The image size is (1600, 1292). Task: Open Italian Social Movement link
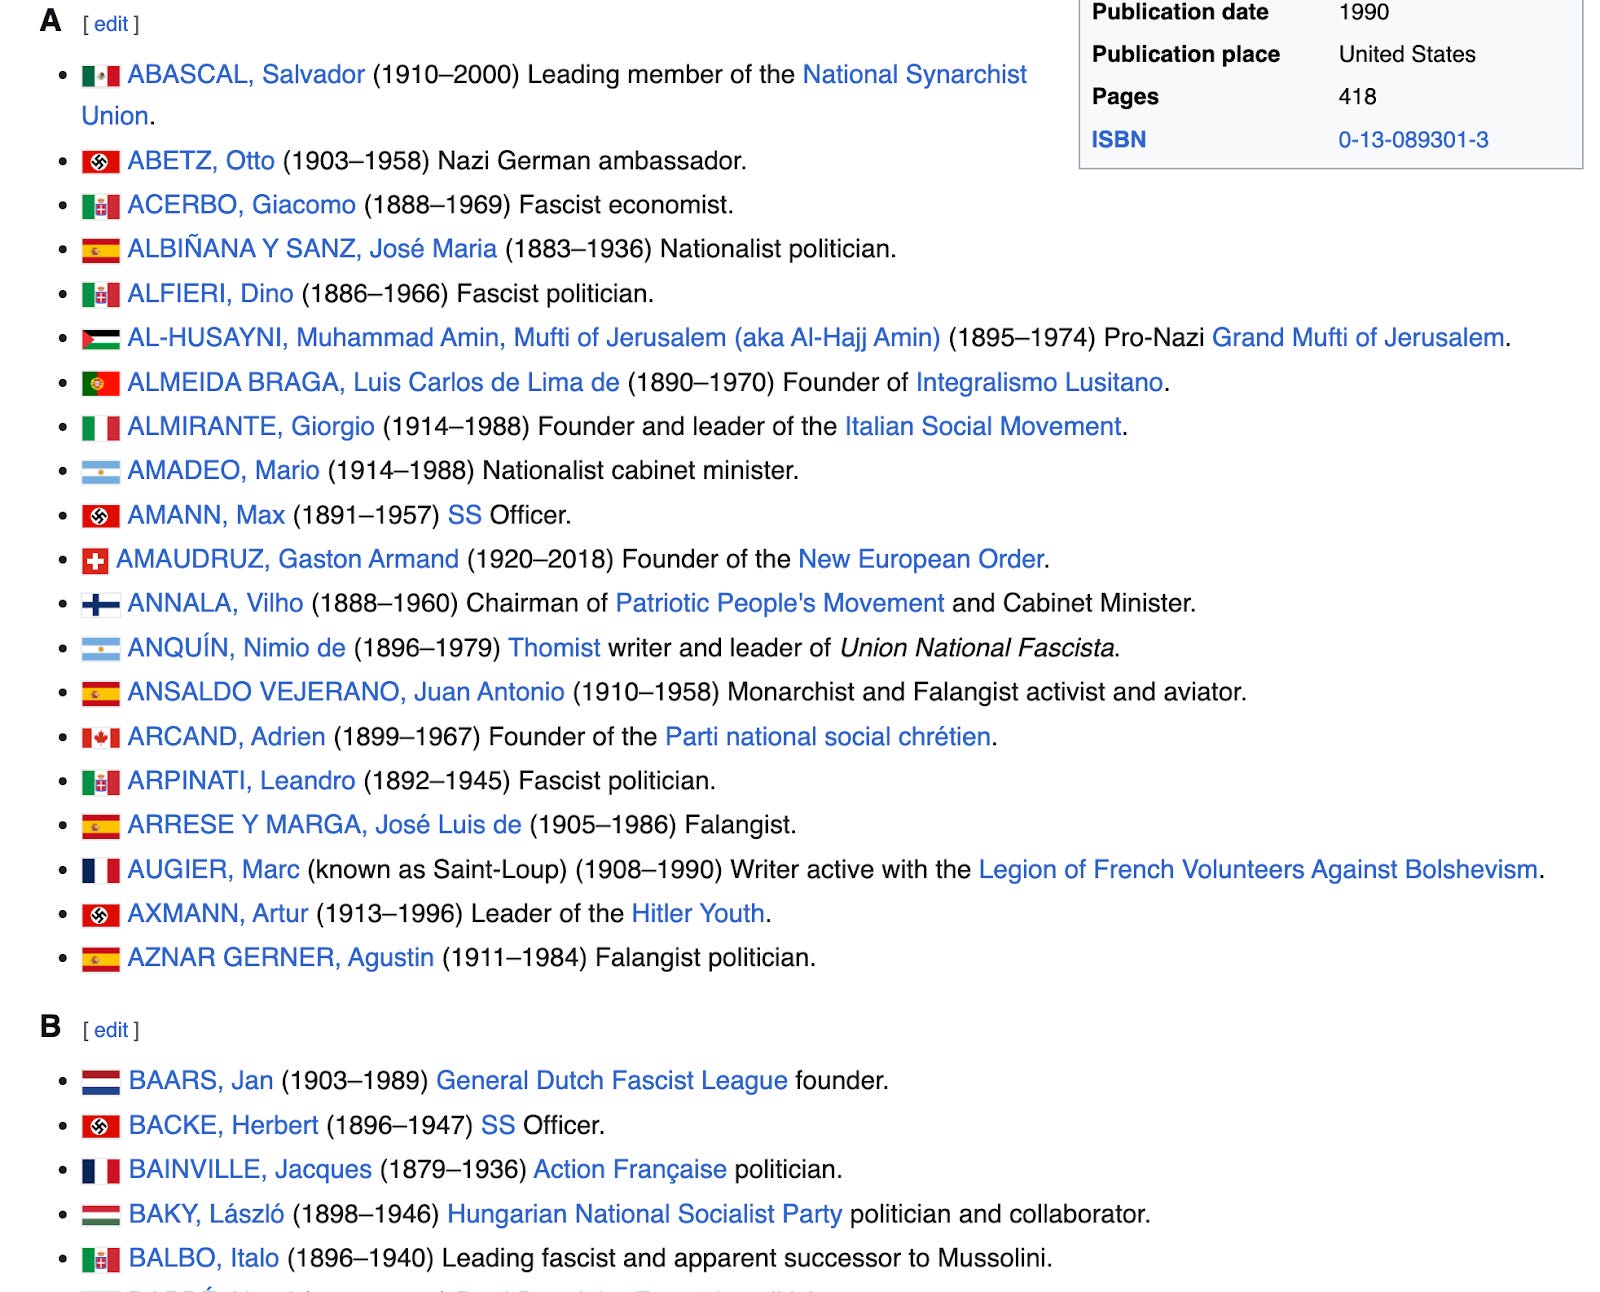pos(982,426)
